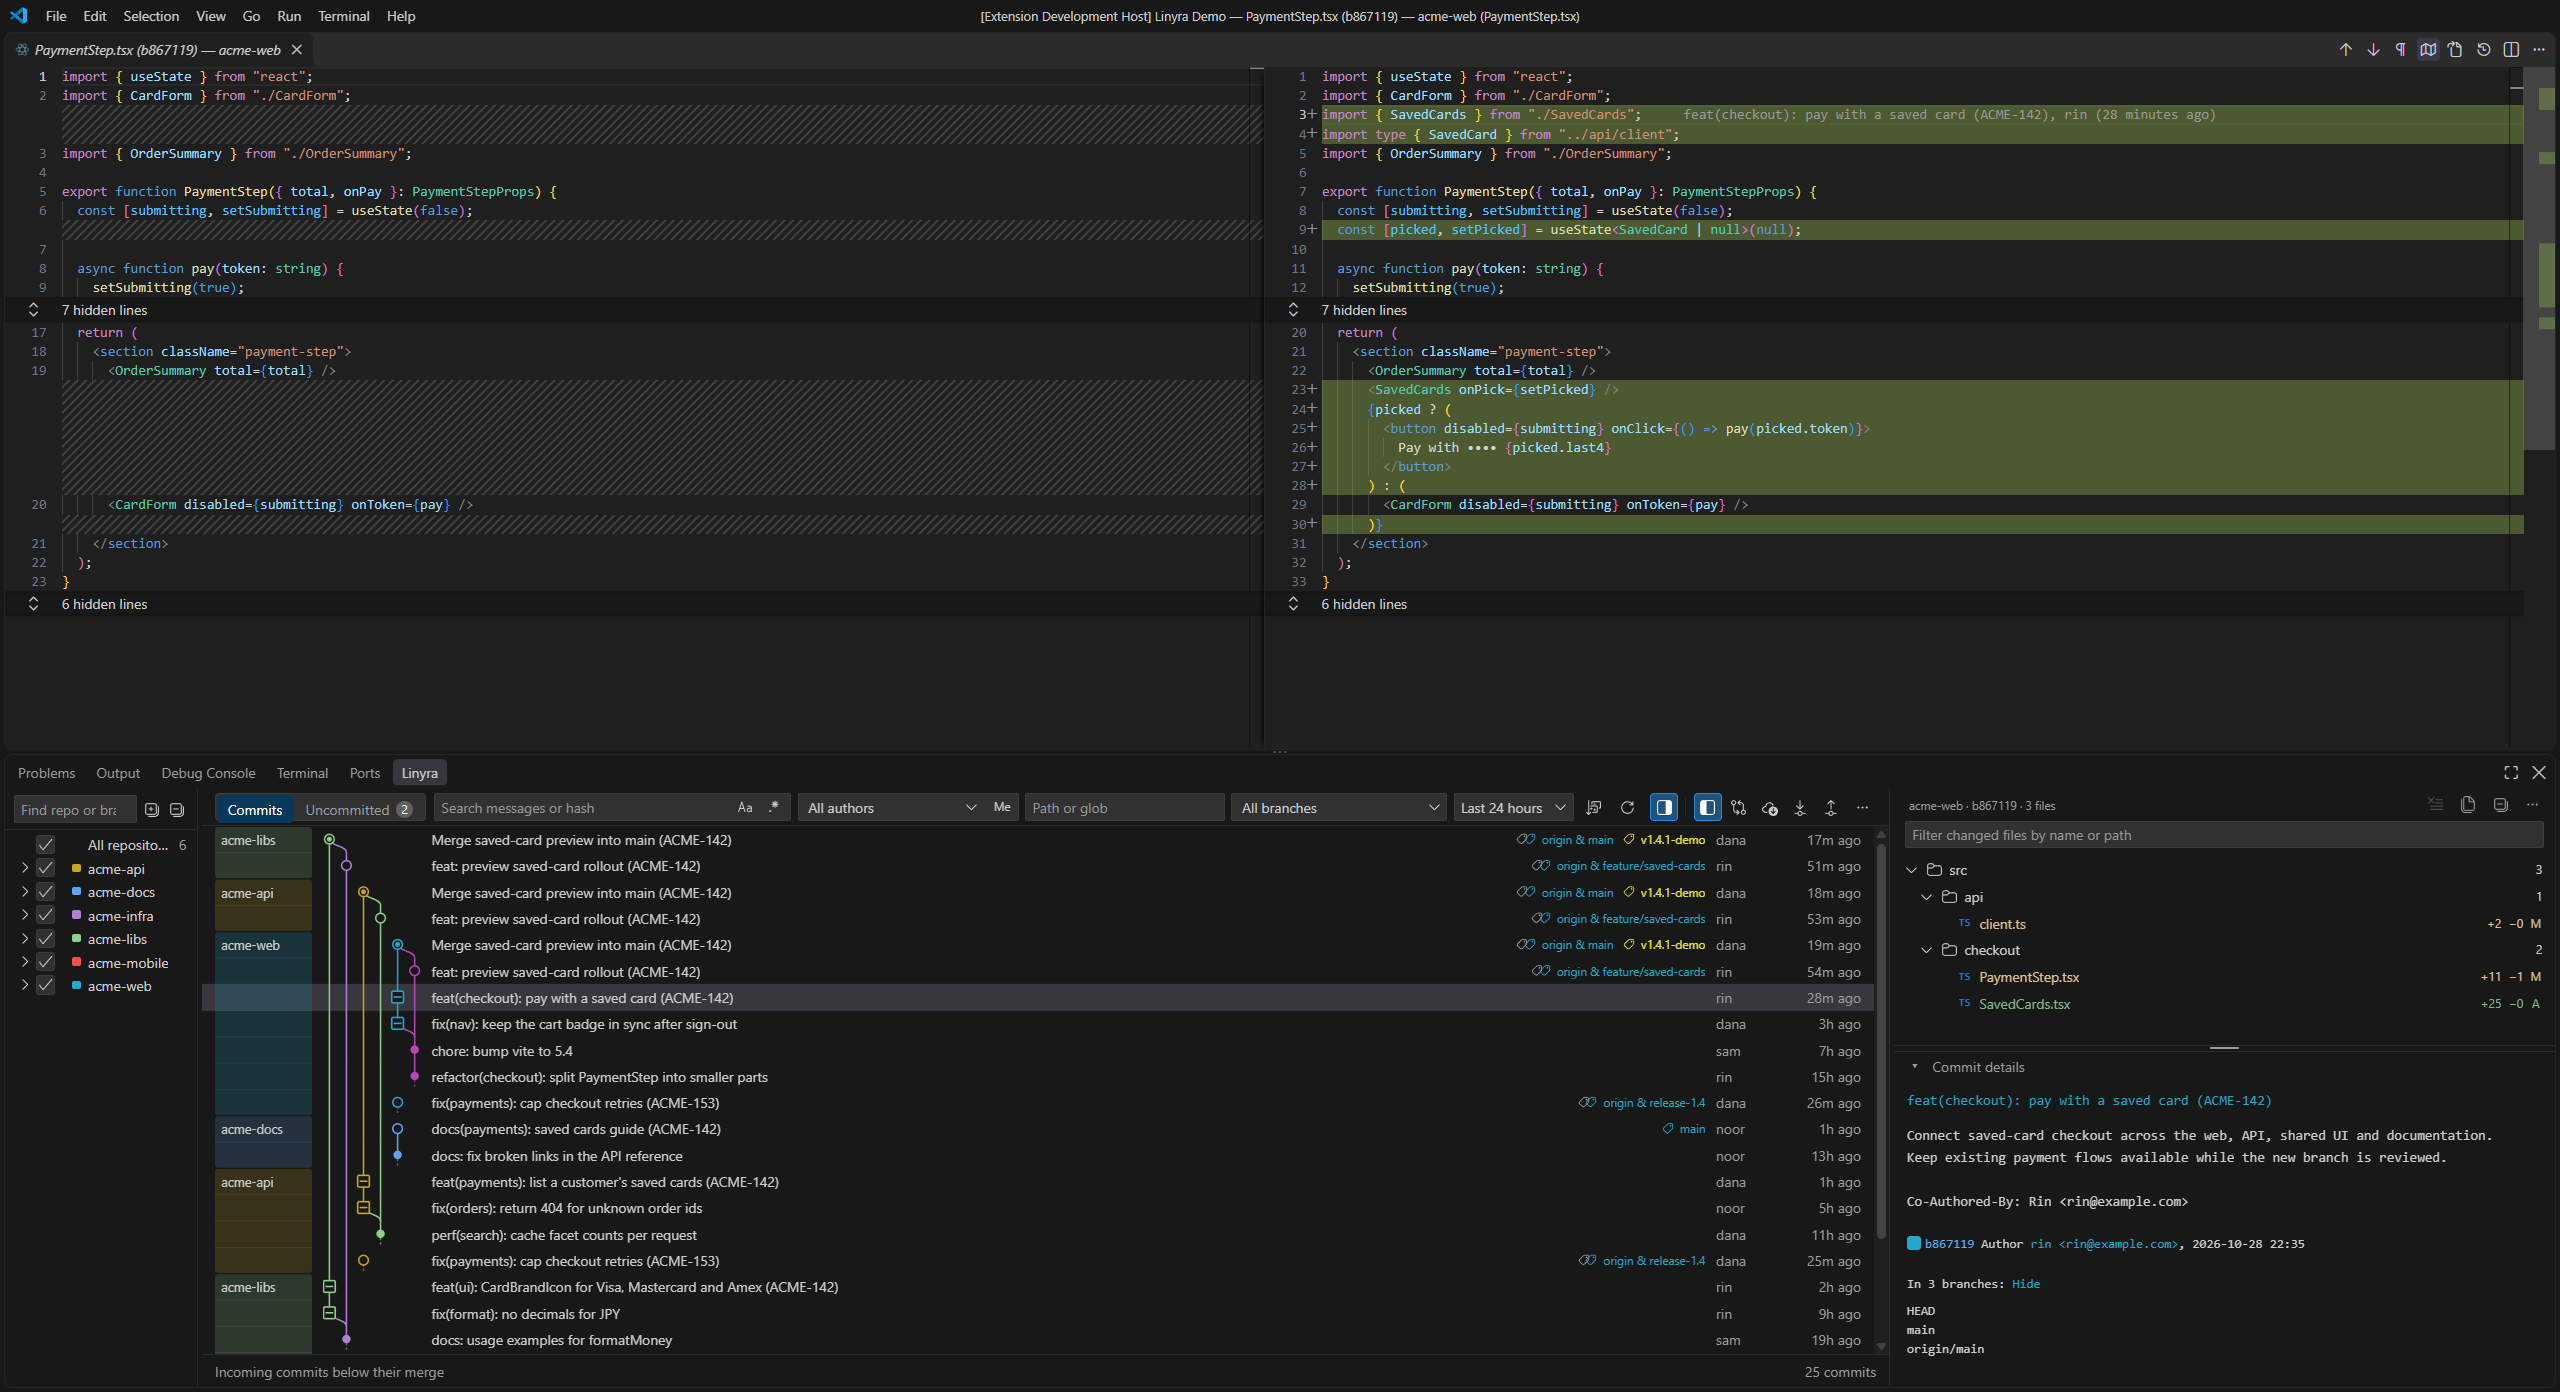
Task: Toggle whitespace pilcrow icon in editor toolbar
Action: [x=2400, y=50]
